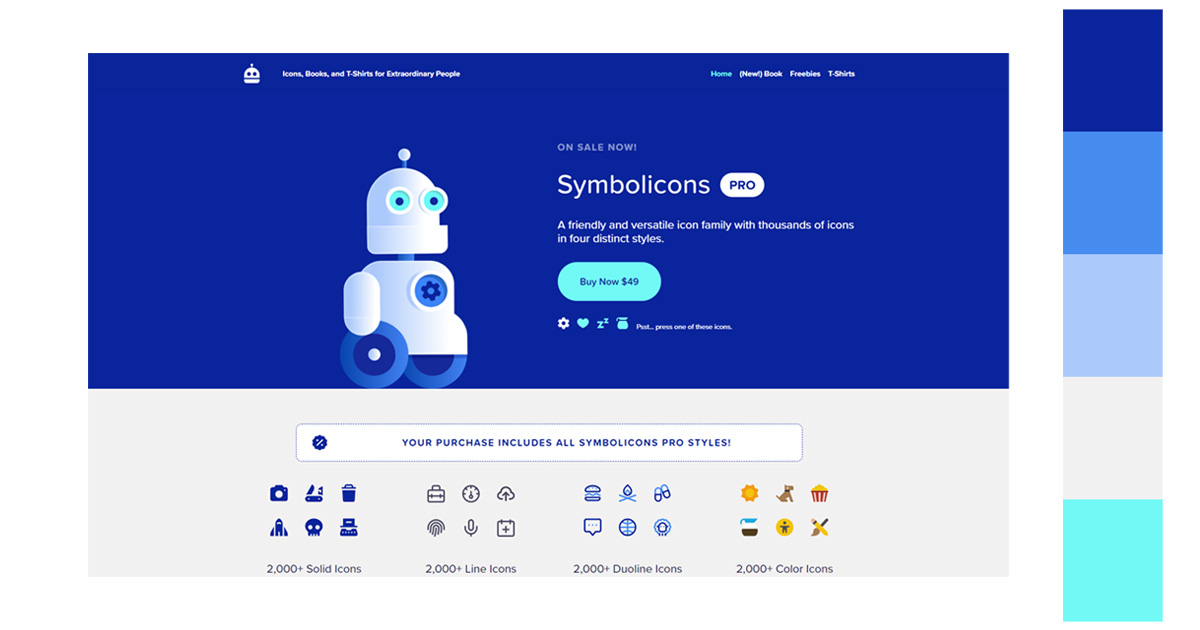Click the heart icon under Buy Now

583,323
